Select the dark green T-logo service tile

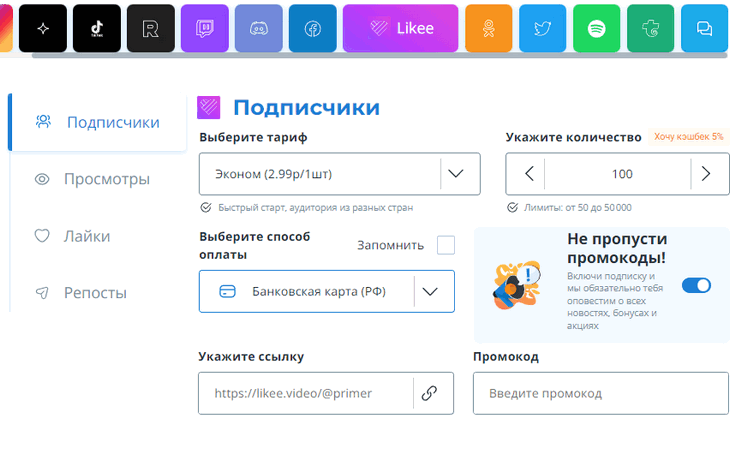pyautogui.click(x=650, y=28)
